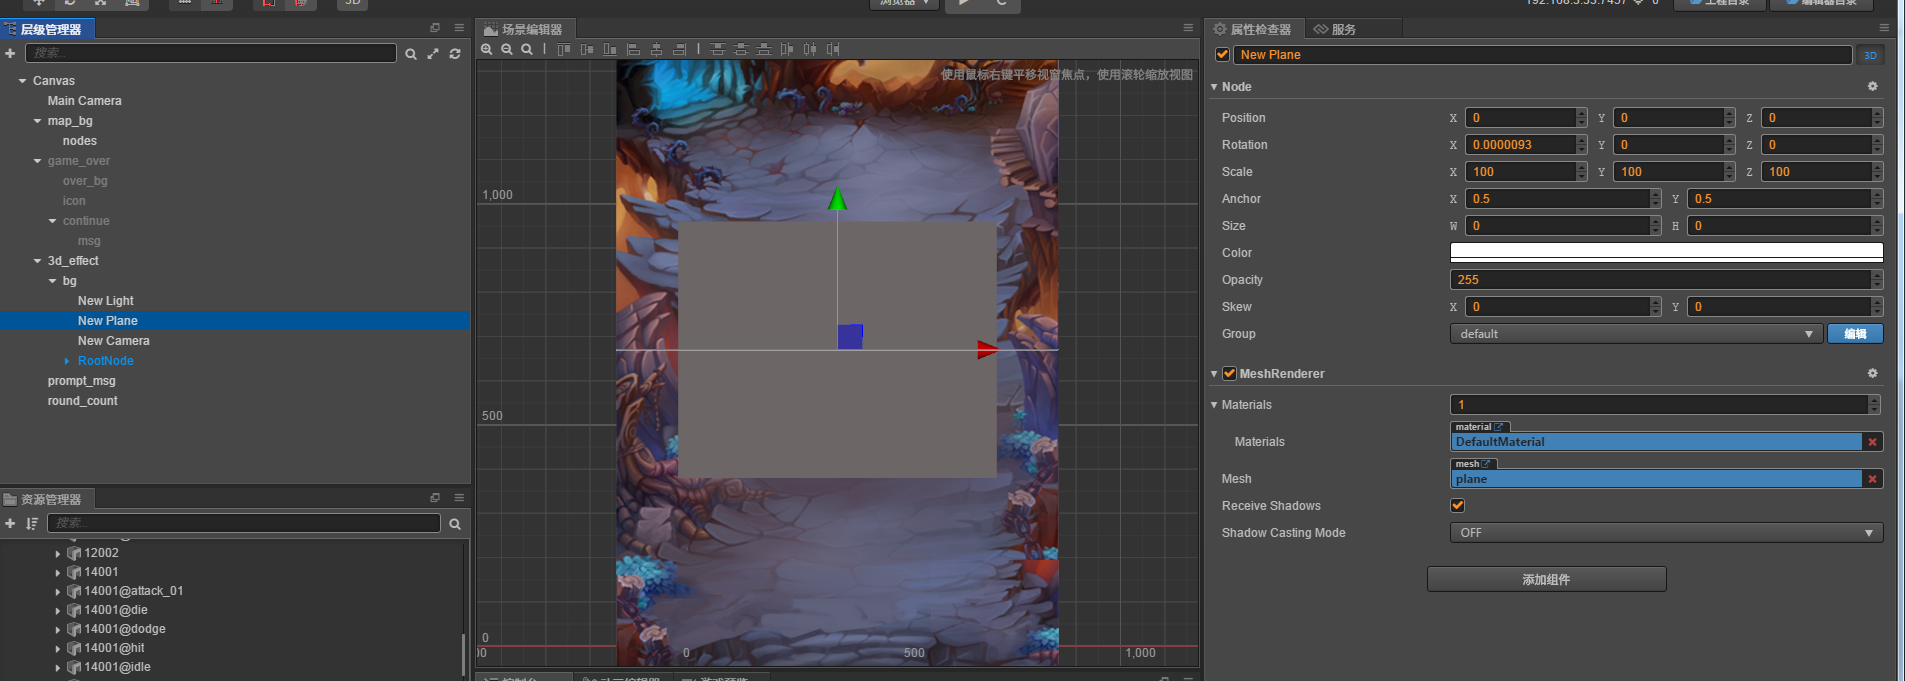Open MeshRenderer component gear menu
The height and width of the screenshot is (681, 1905).
(1873, 373)
